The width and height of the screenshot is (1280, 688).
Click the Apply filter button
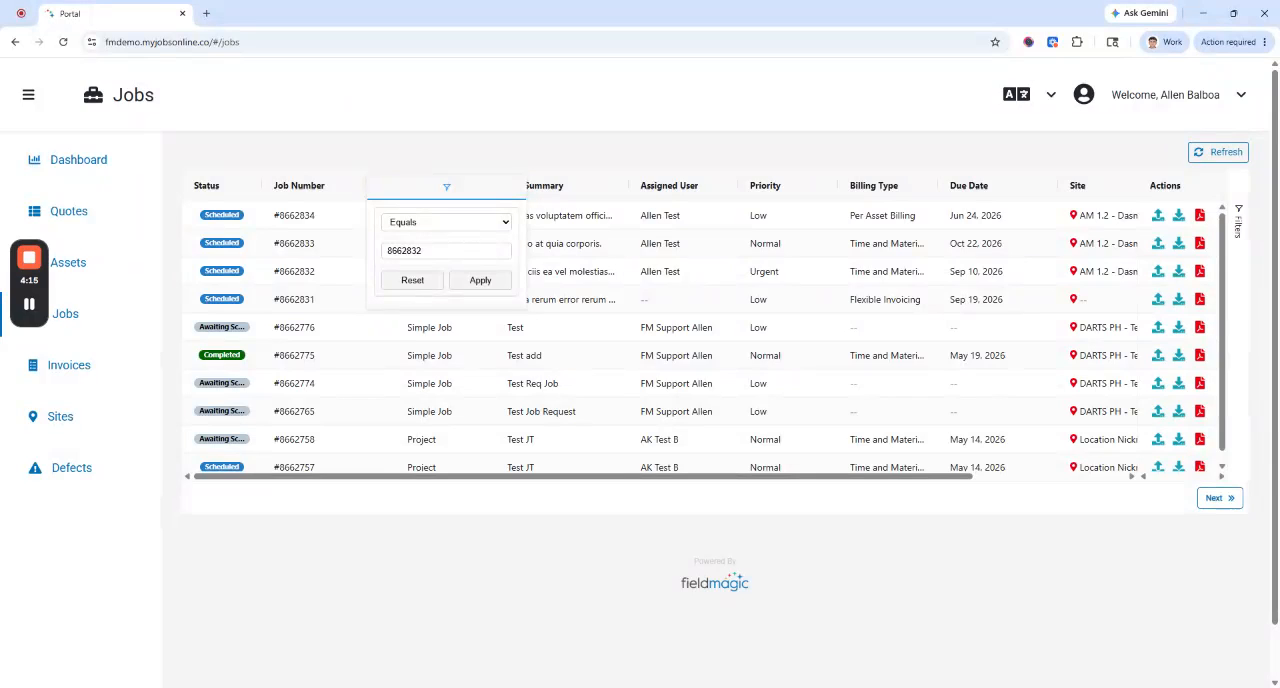480,280
